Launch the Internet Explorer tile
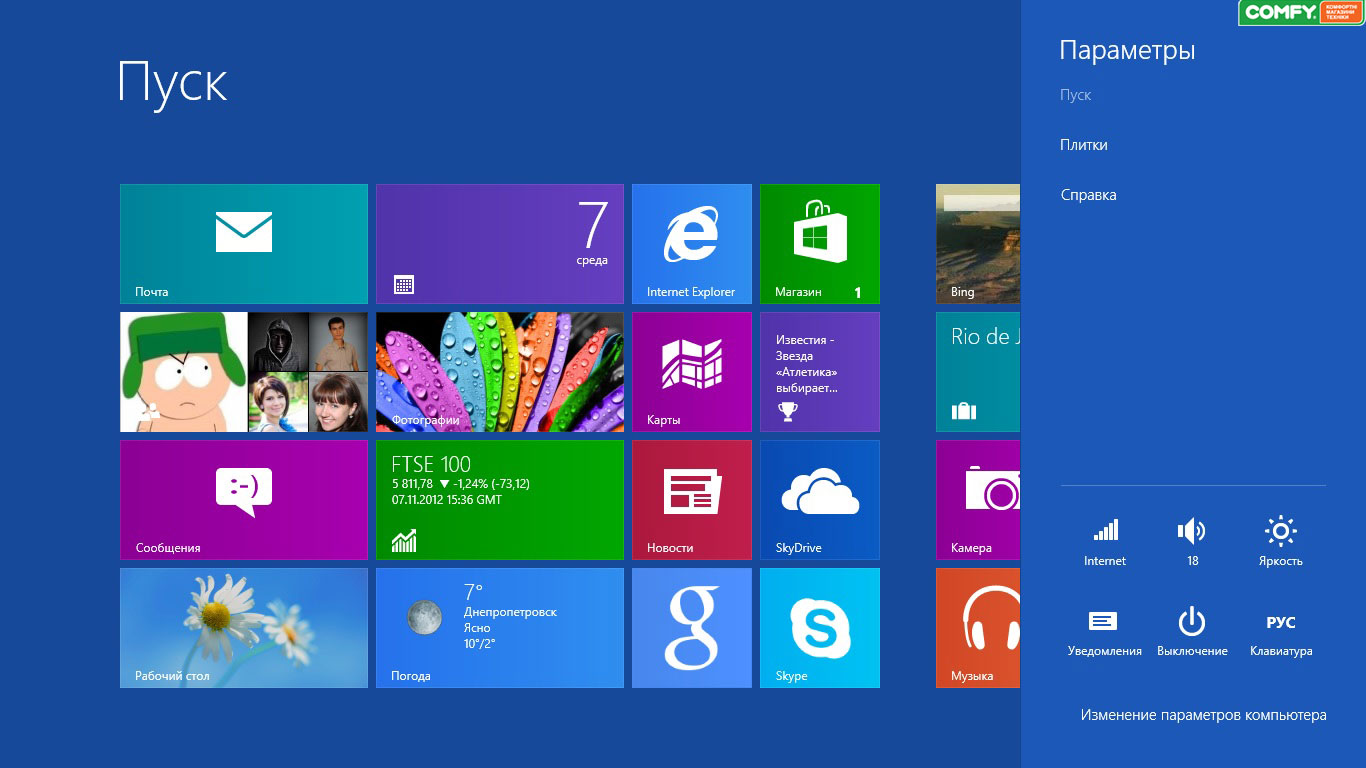 692,244
